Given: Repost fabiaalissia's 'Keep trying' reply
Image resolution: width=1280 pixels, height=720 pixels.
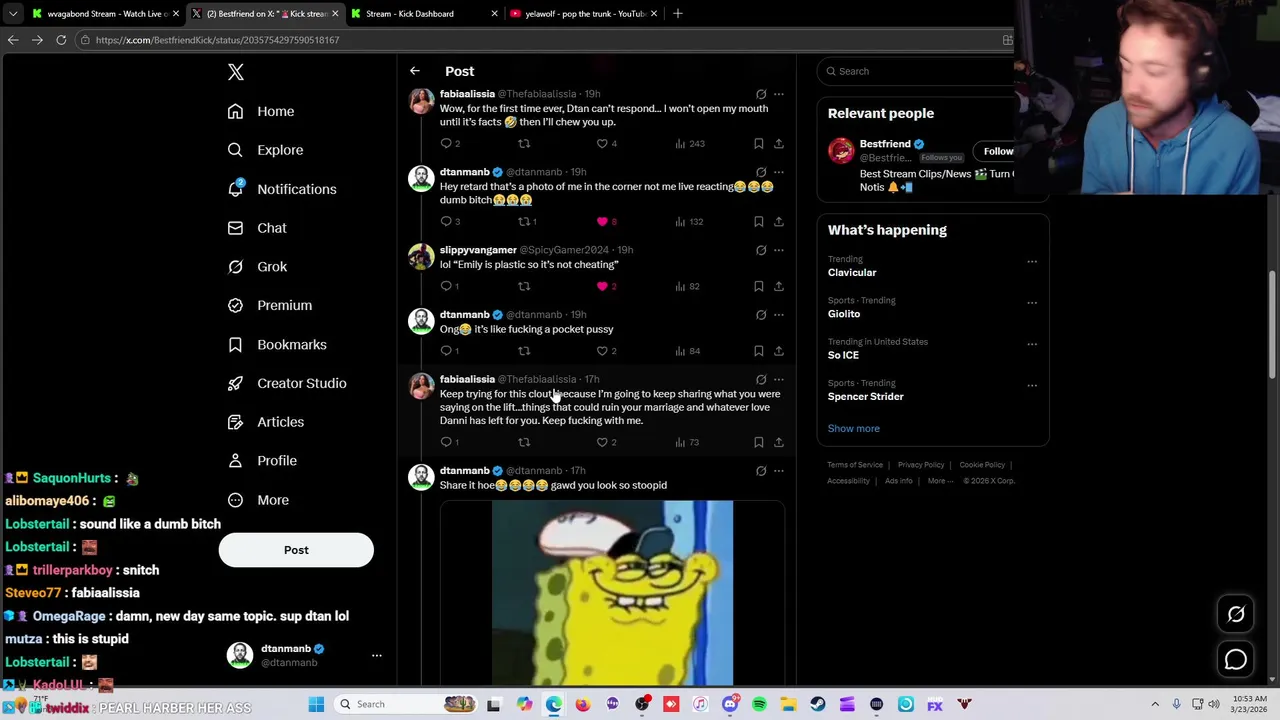Looking at the screenshot, I should [524, 442].
